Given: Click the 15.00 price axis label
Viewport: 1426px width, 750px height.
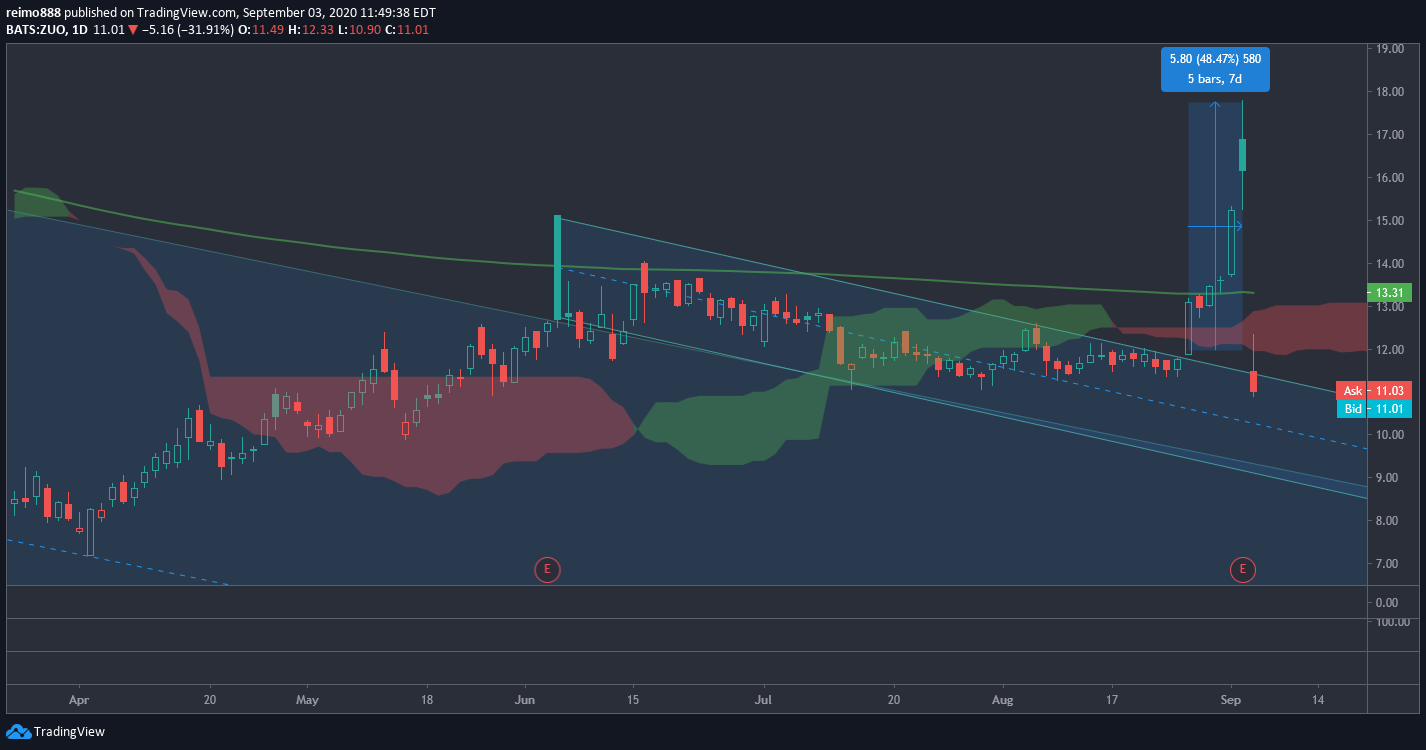Looking at the screenshot, I should (1391, 221).
